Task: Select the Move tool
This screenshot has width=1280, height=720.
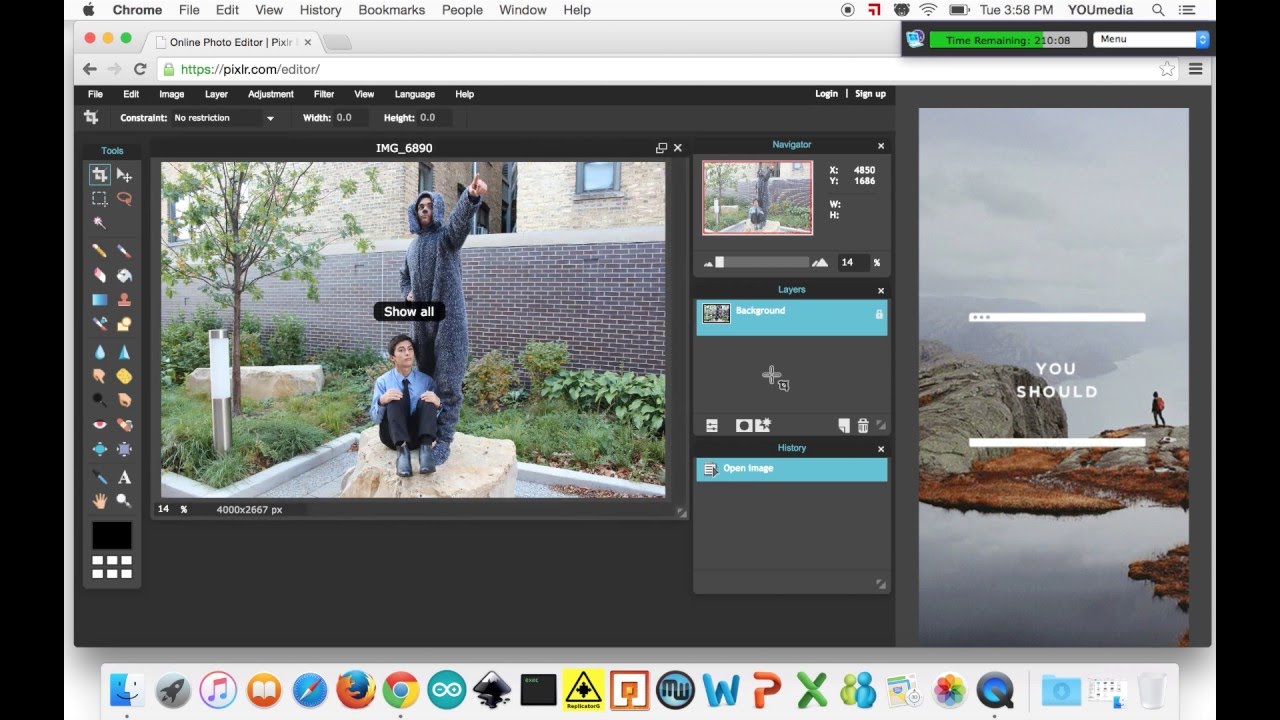Action: click(x=124, y=175)
